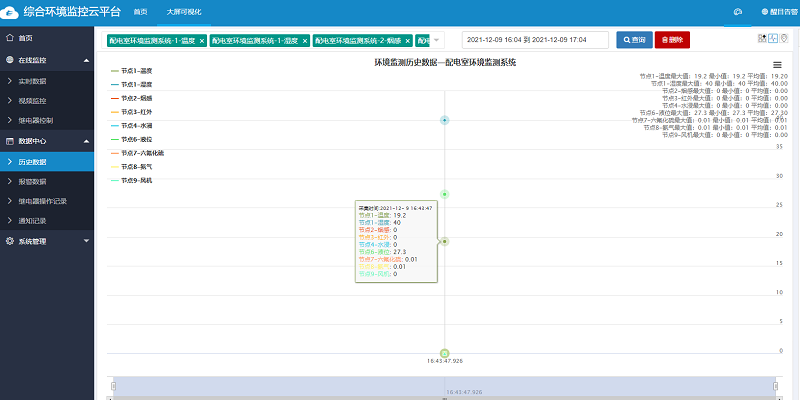The height and width of the screenshot is (400, 800).
Task: Expand the 系统管理 sidebar section
Action: point(86,241)
